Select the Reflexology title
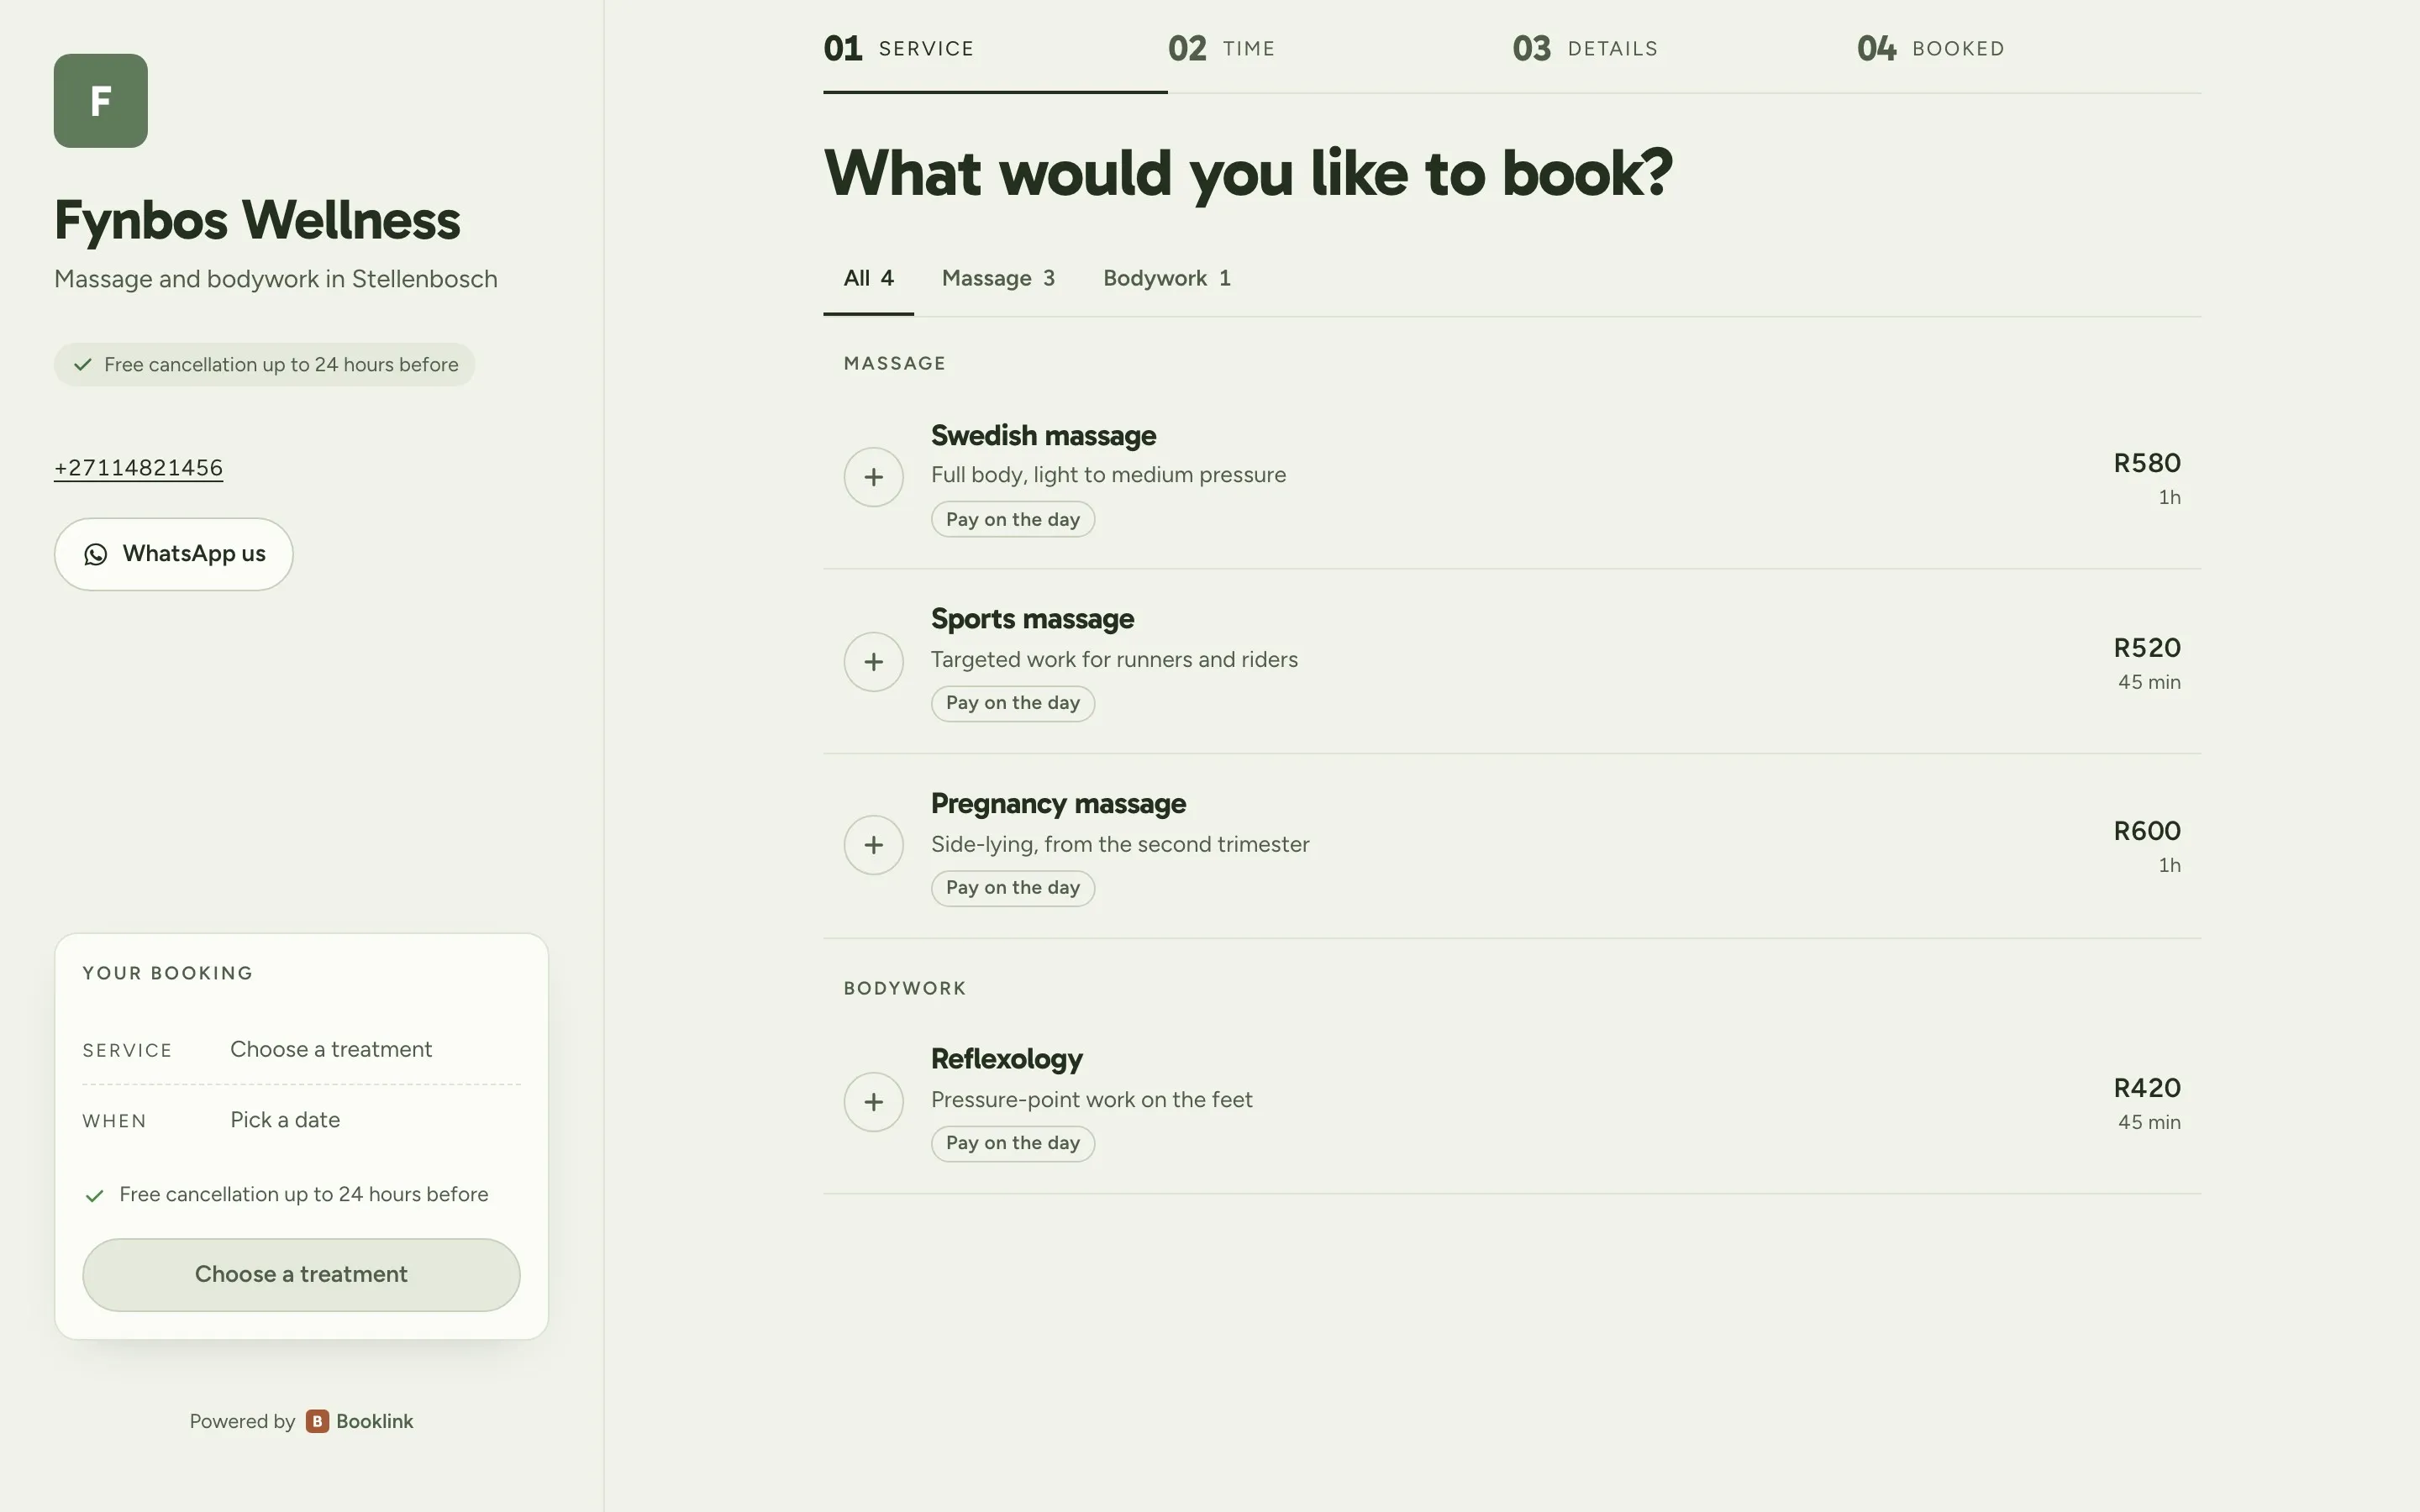The image size is (2420, 1512). [1007, 1059]
